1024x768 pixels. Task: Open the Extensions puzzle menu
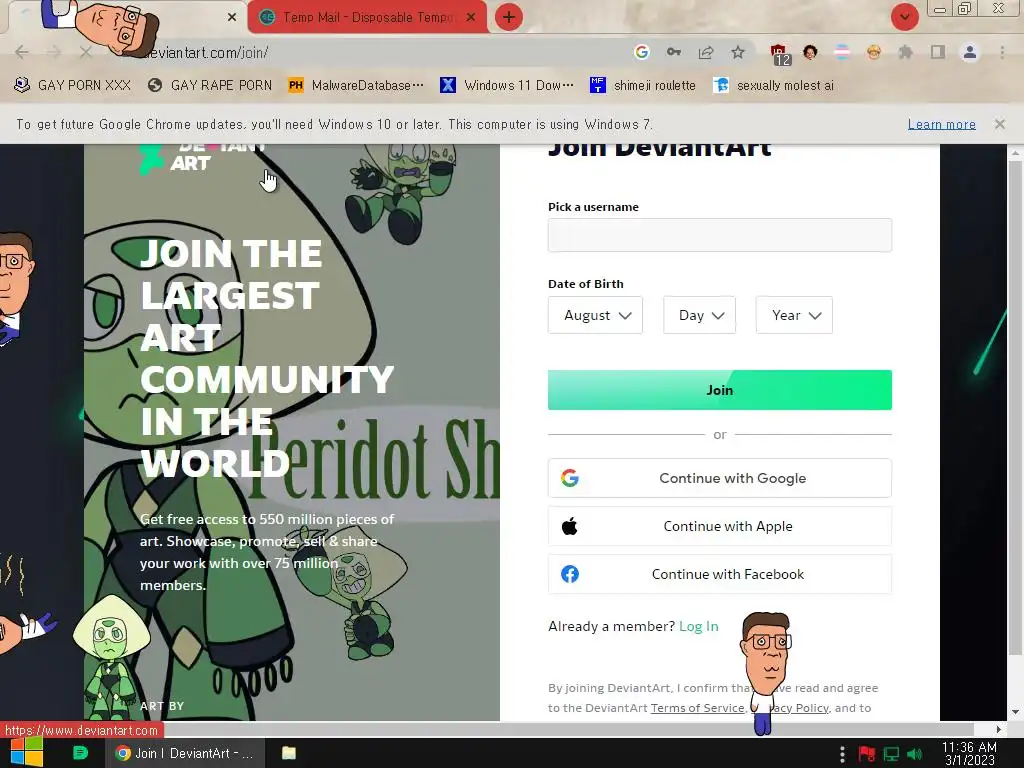coord(905,52)
